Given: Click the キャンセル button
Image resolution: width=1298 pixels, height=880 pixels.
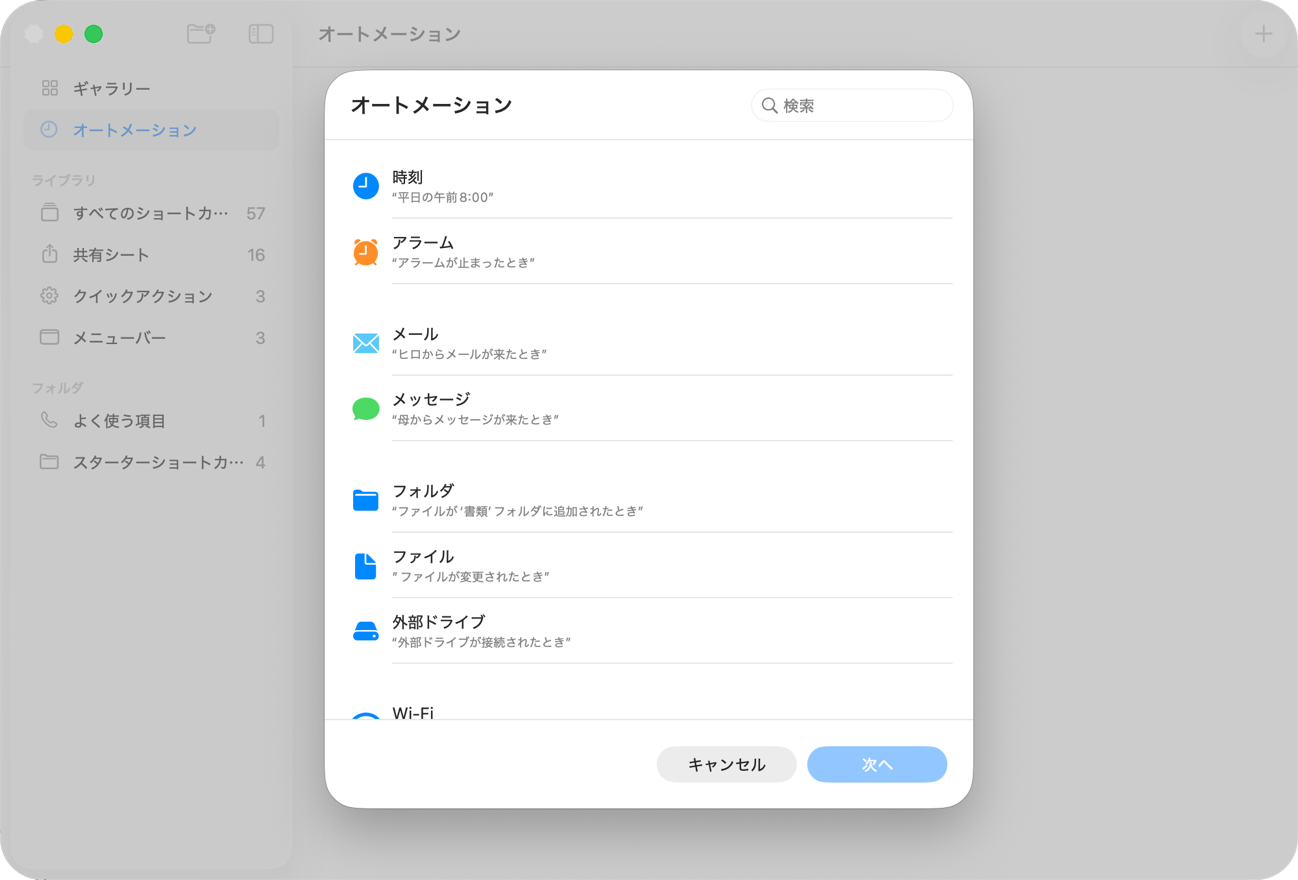Looking at the screenshot, I should click(x=726, y=764).
